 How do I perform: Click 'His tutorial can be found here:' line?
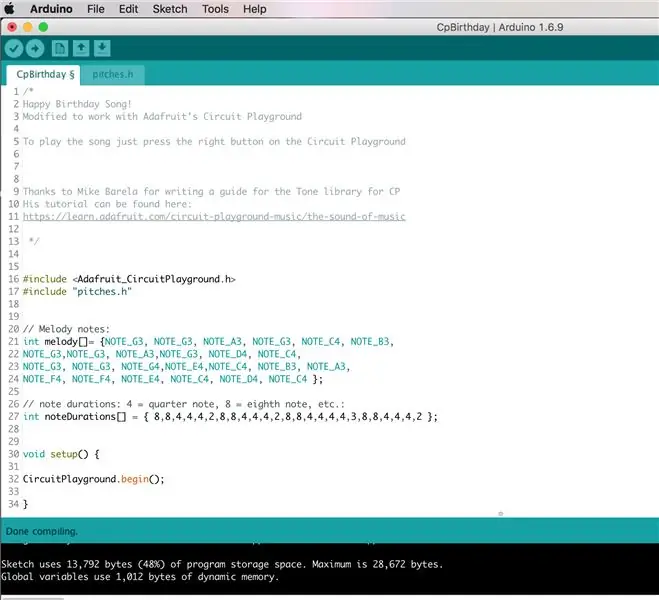(107, 204)
